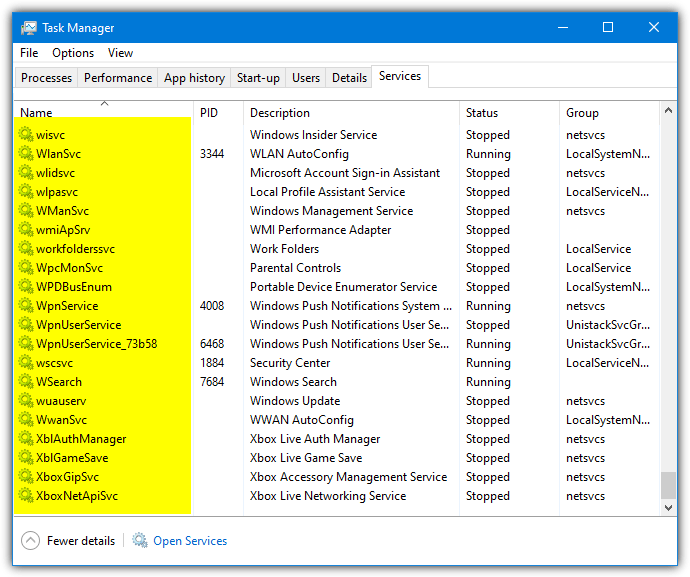
Task: Click the gear icon beside WpnService
Action: [26, 305]
